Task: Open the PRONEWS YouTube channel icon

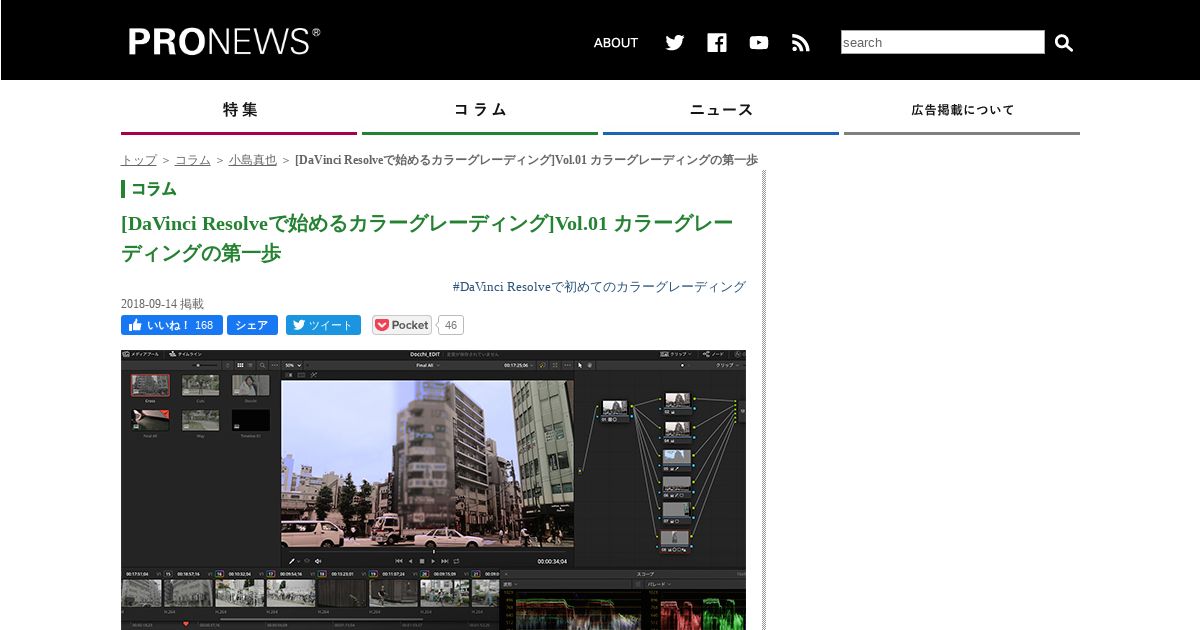Action: click(x=759, y=43)
